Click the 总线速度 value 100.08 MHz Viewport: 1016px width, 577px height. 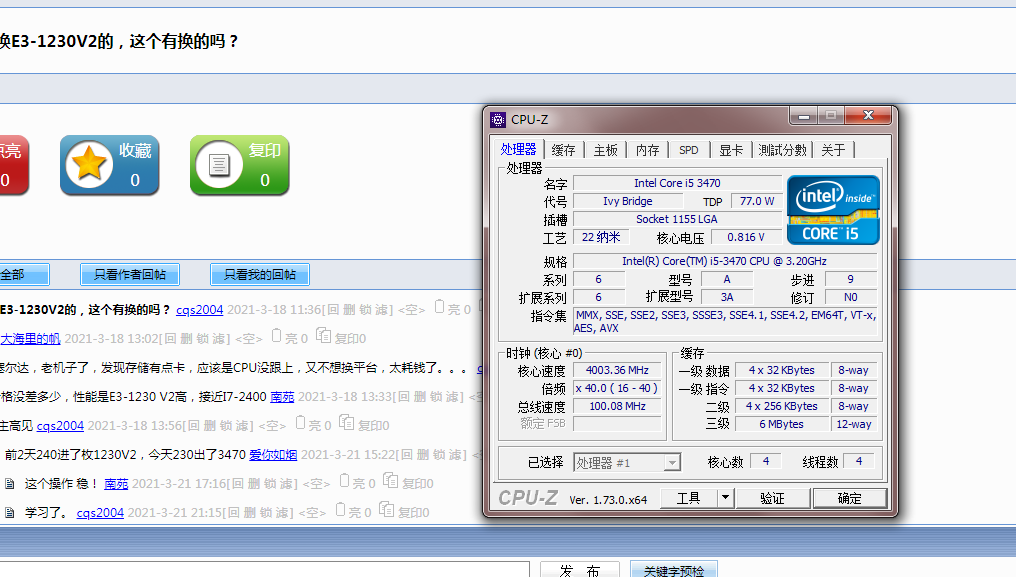(617, 406)
